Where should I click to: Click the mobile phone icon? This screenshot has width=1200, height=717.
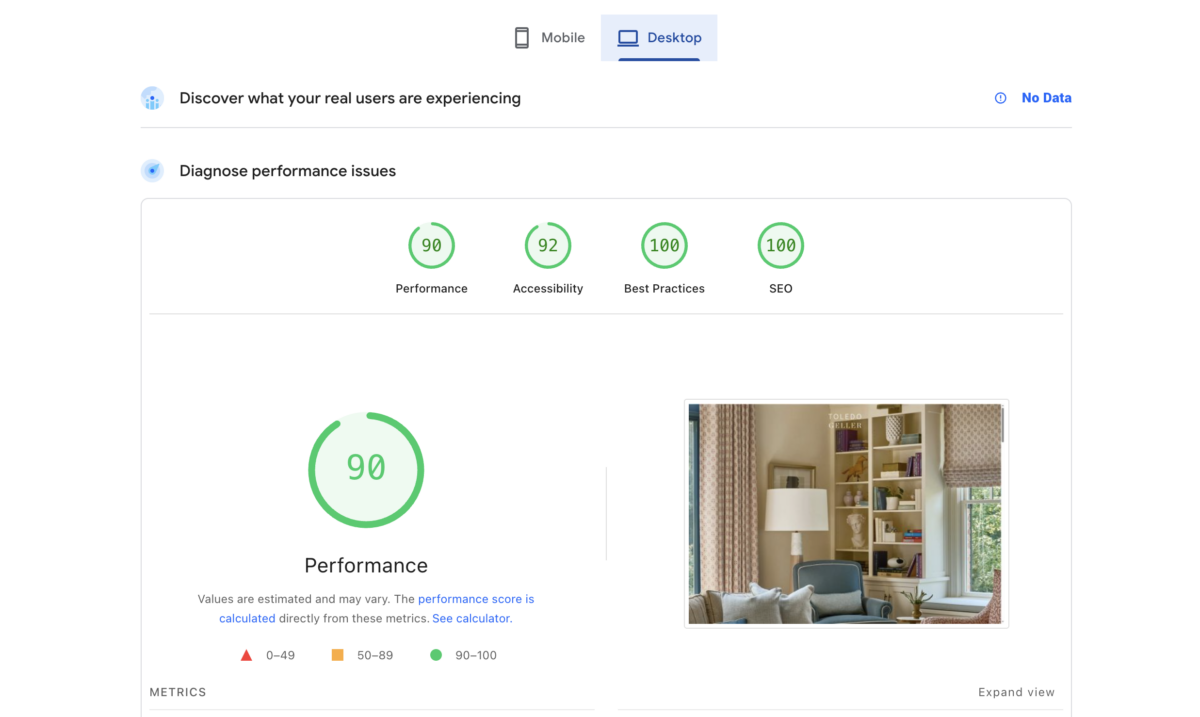point(521,38)
